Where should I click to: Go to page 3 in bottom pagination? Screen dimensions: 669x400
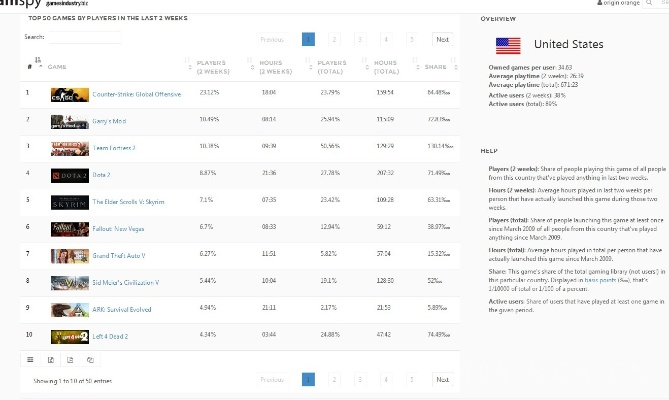[360, 379]
